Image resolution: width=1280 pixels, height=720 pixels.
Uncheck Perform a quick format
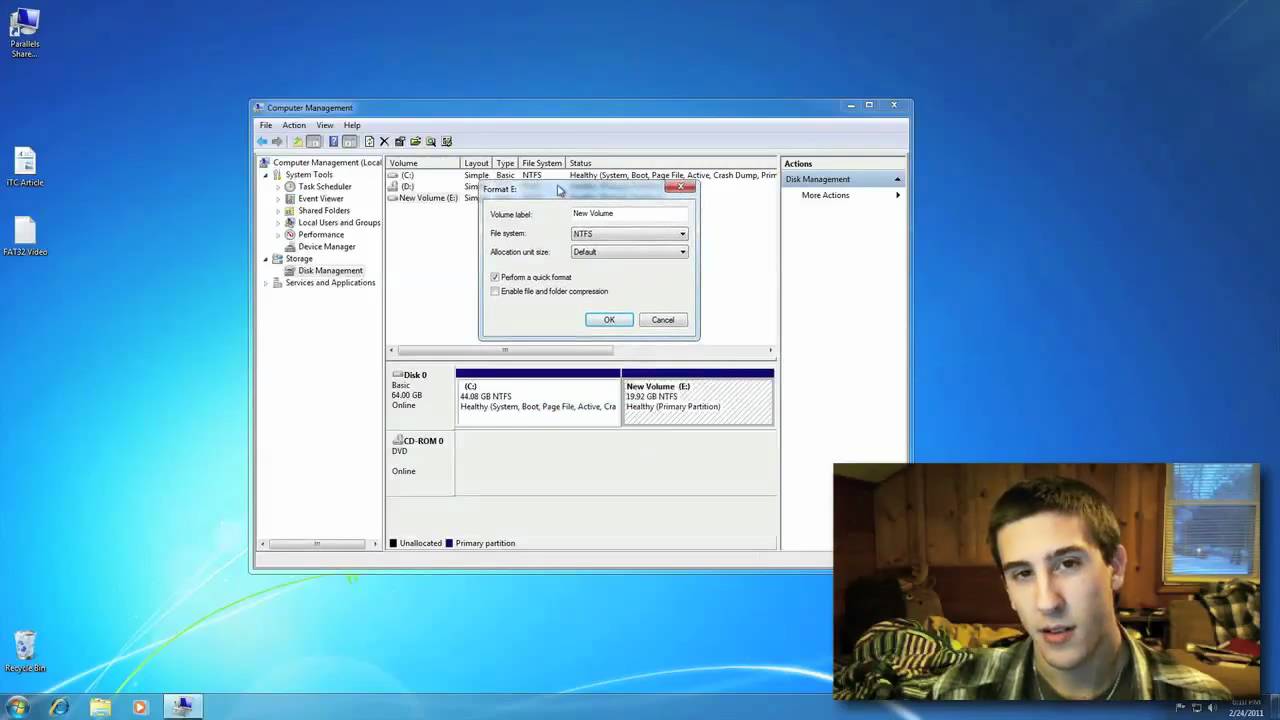click(x=495, y=277)
